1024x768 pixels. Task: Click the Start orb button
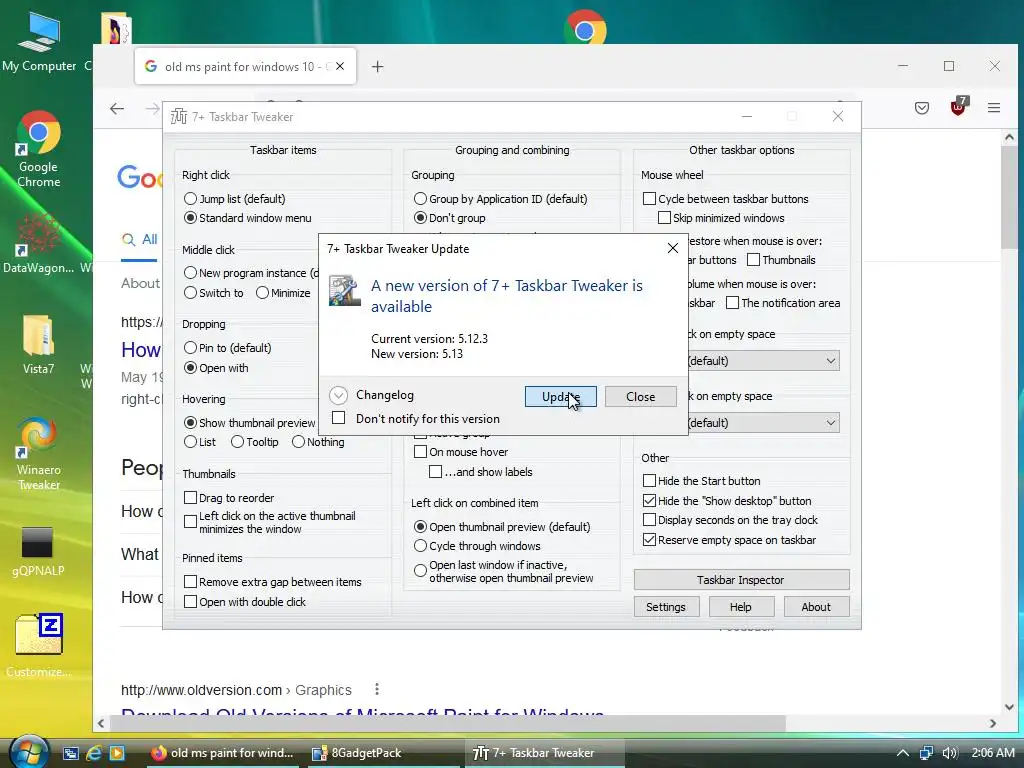pos(27,751)
